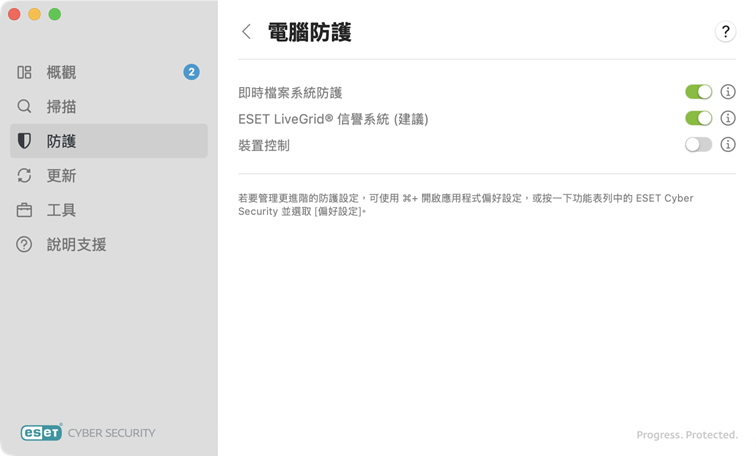Select the 防護 sidebar item
Viewport: 756px width, 456px height.
click(x=109, y=141)
